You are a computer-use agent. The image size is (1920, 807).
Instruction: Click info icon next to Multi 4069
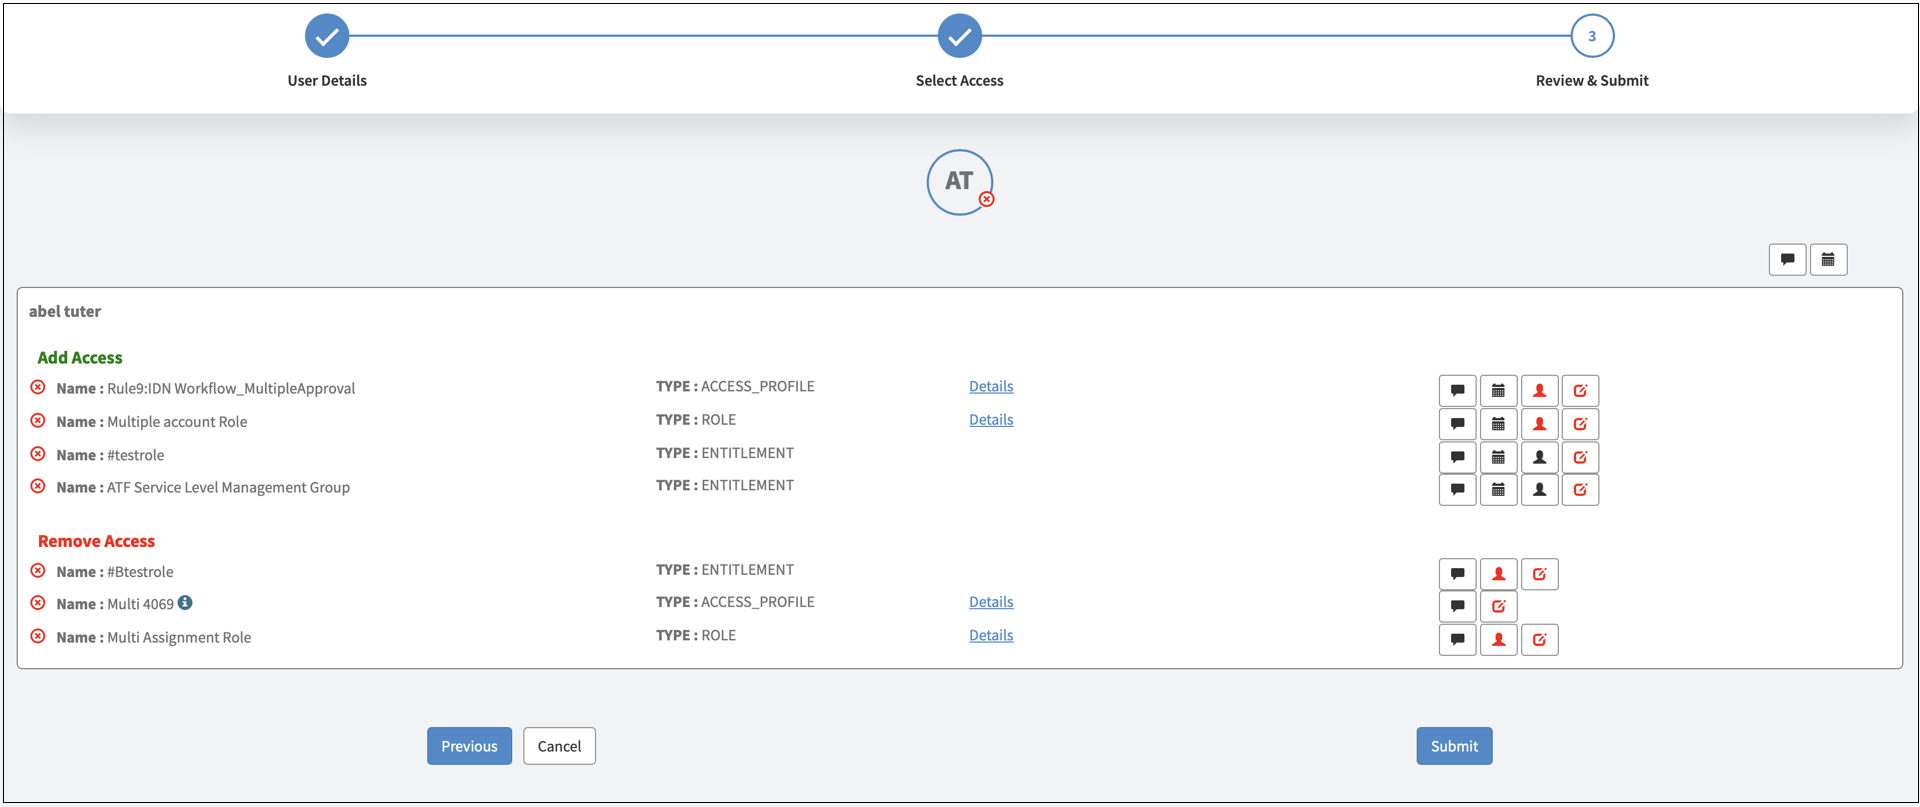point(185,603)
